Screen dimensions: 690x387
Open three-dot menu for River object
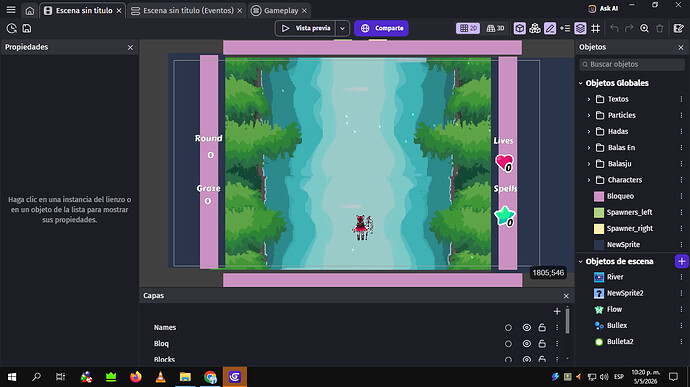point(681,277)
